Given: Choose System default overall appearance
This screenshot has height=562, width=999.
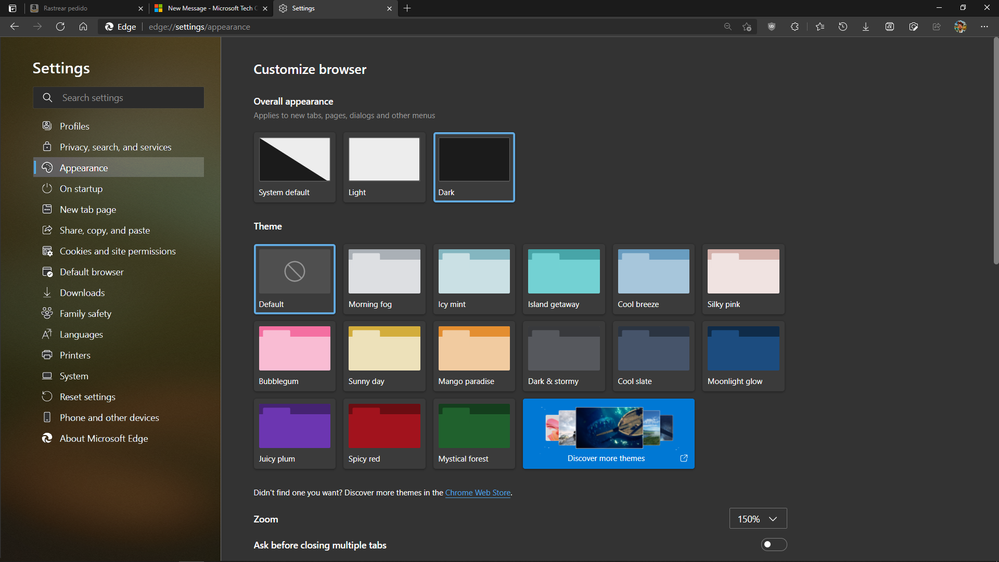Looking at the screenshot, I should click(x=294, y=167).
